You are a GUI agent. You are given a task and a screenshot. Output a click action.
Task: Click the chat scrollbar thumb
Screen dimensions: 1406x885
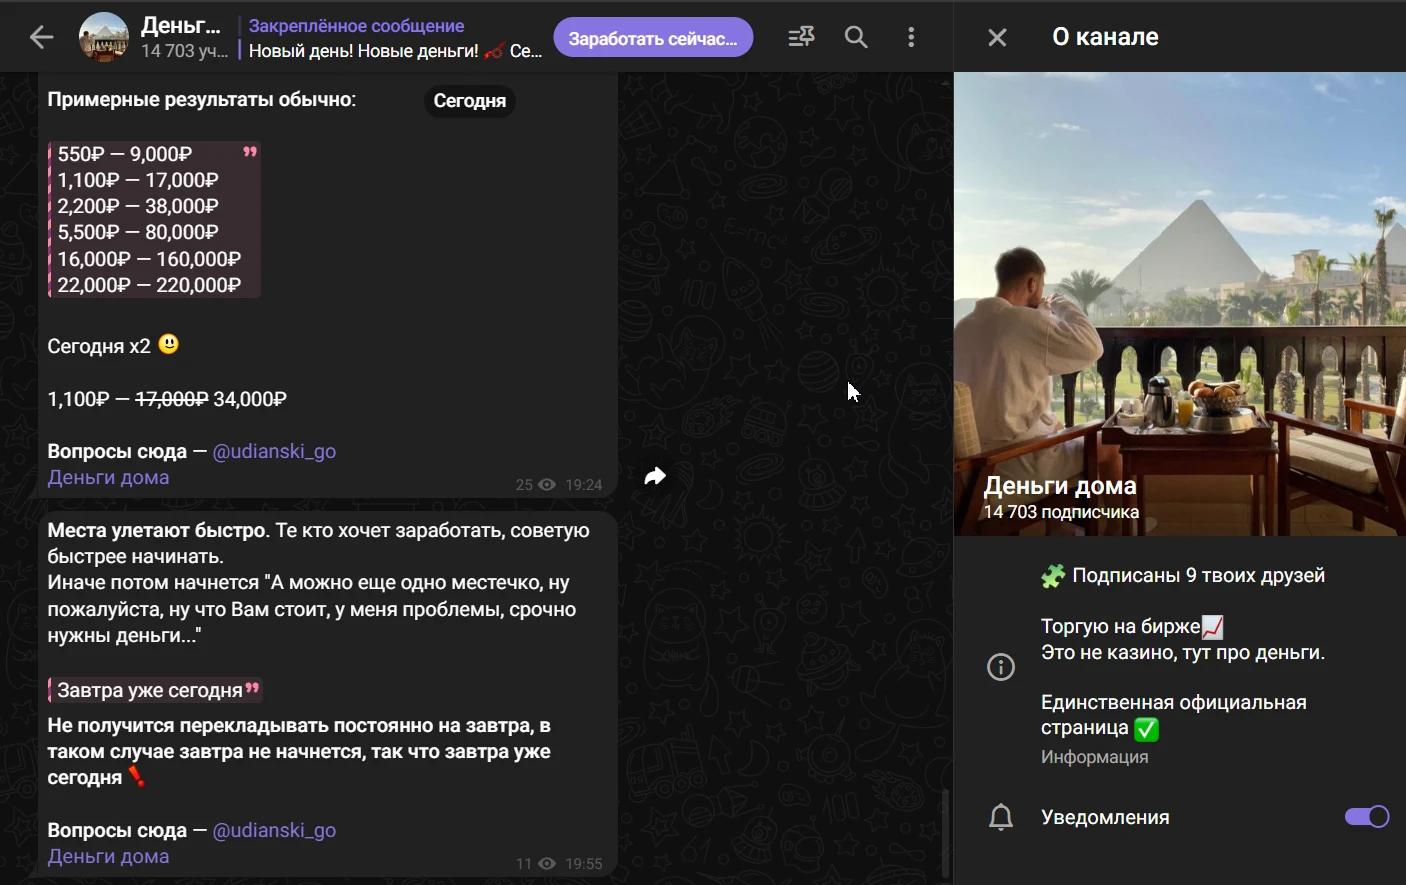pyautogui.click(x=945, y=832)
